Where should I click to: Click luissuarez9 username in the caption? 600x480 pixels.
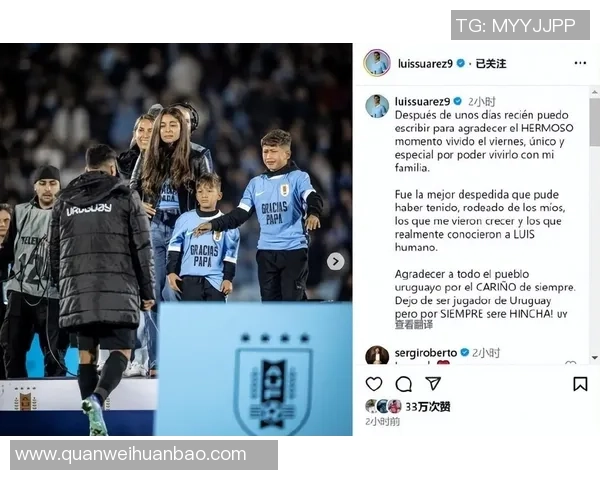tap(422, 101)
